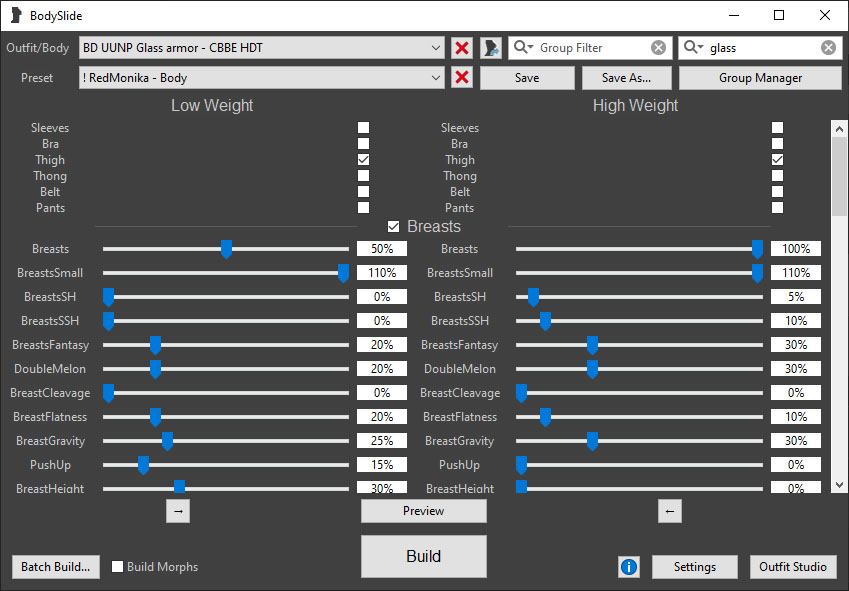Viewport: 849px width, 591px height.
Task: Click the Low Weight Breasts 50% value field
Action: [382, 249]
